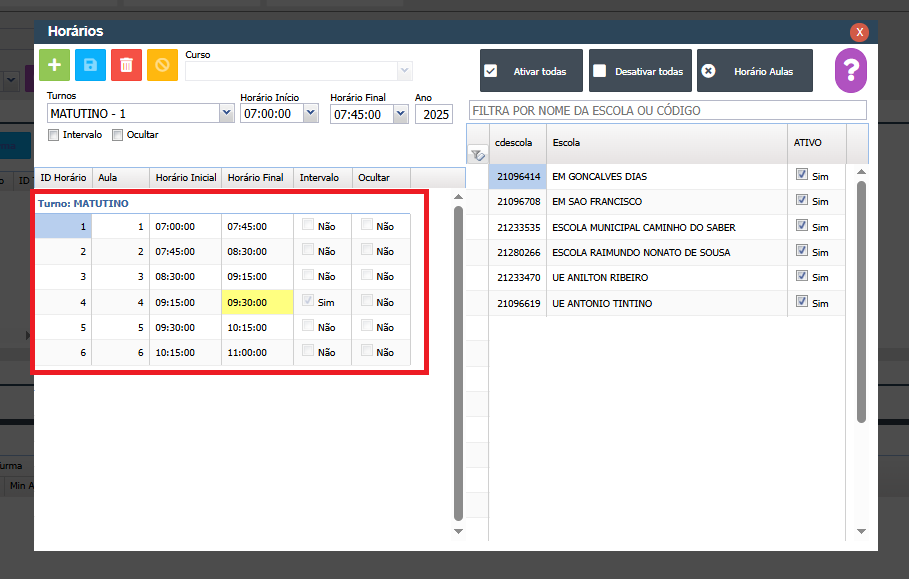This screenshot has height=579, width=909.
Task: Toggle Ocultar checkbox in row 10:15:00–11:00:00
Action: [366, 350]
